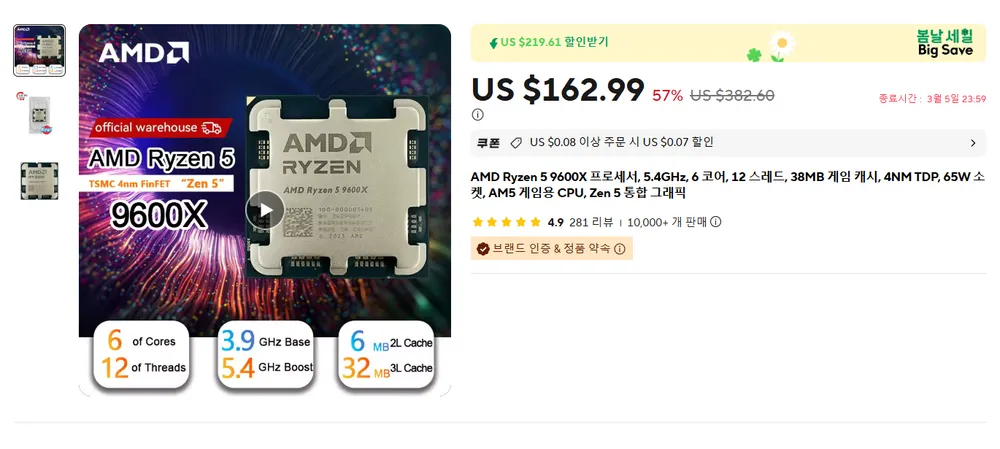Click the Big Save banner logo

tap(945, 43)
